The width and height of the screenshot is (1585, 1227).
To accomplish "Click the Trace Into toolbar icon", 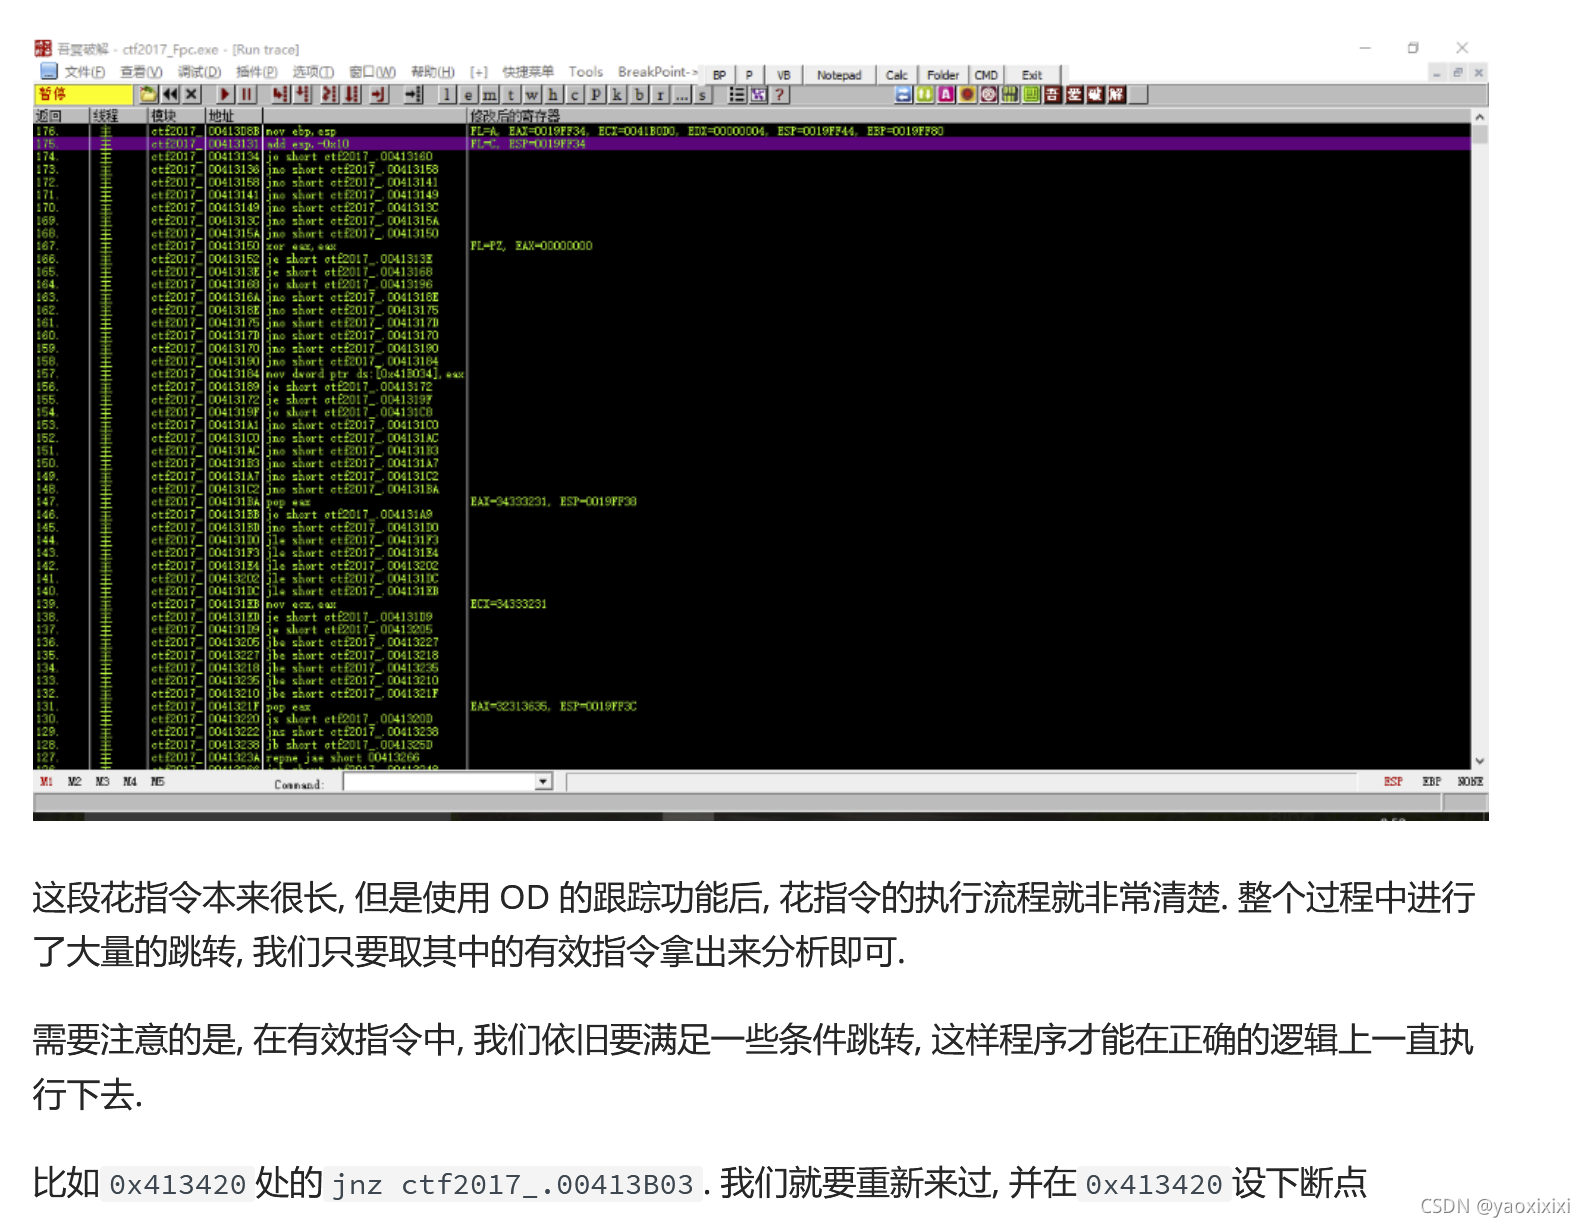I will tap(329, 94).
